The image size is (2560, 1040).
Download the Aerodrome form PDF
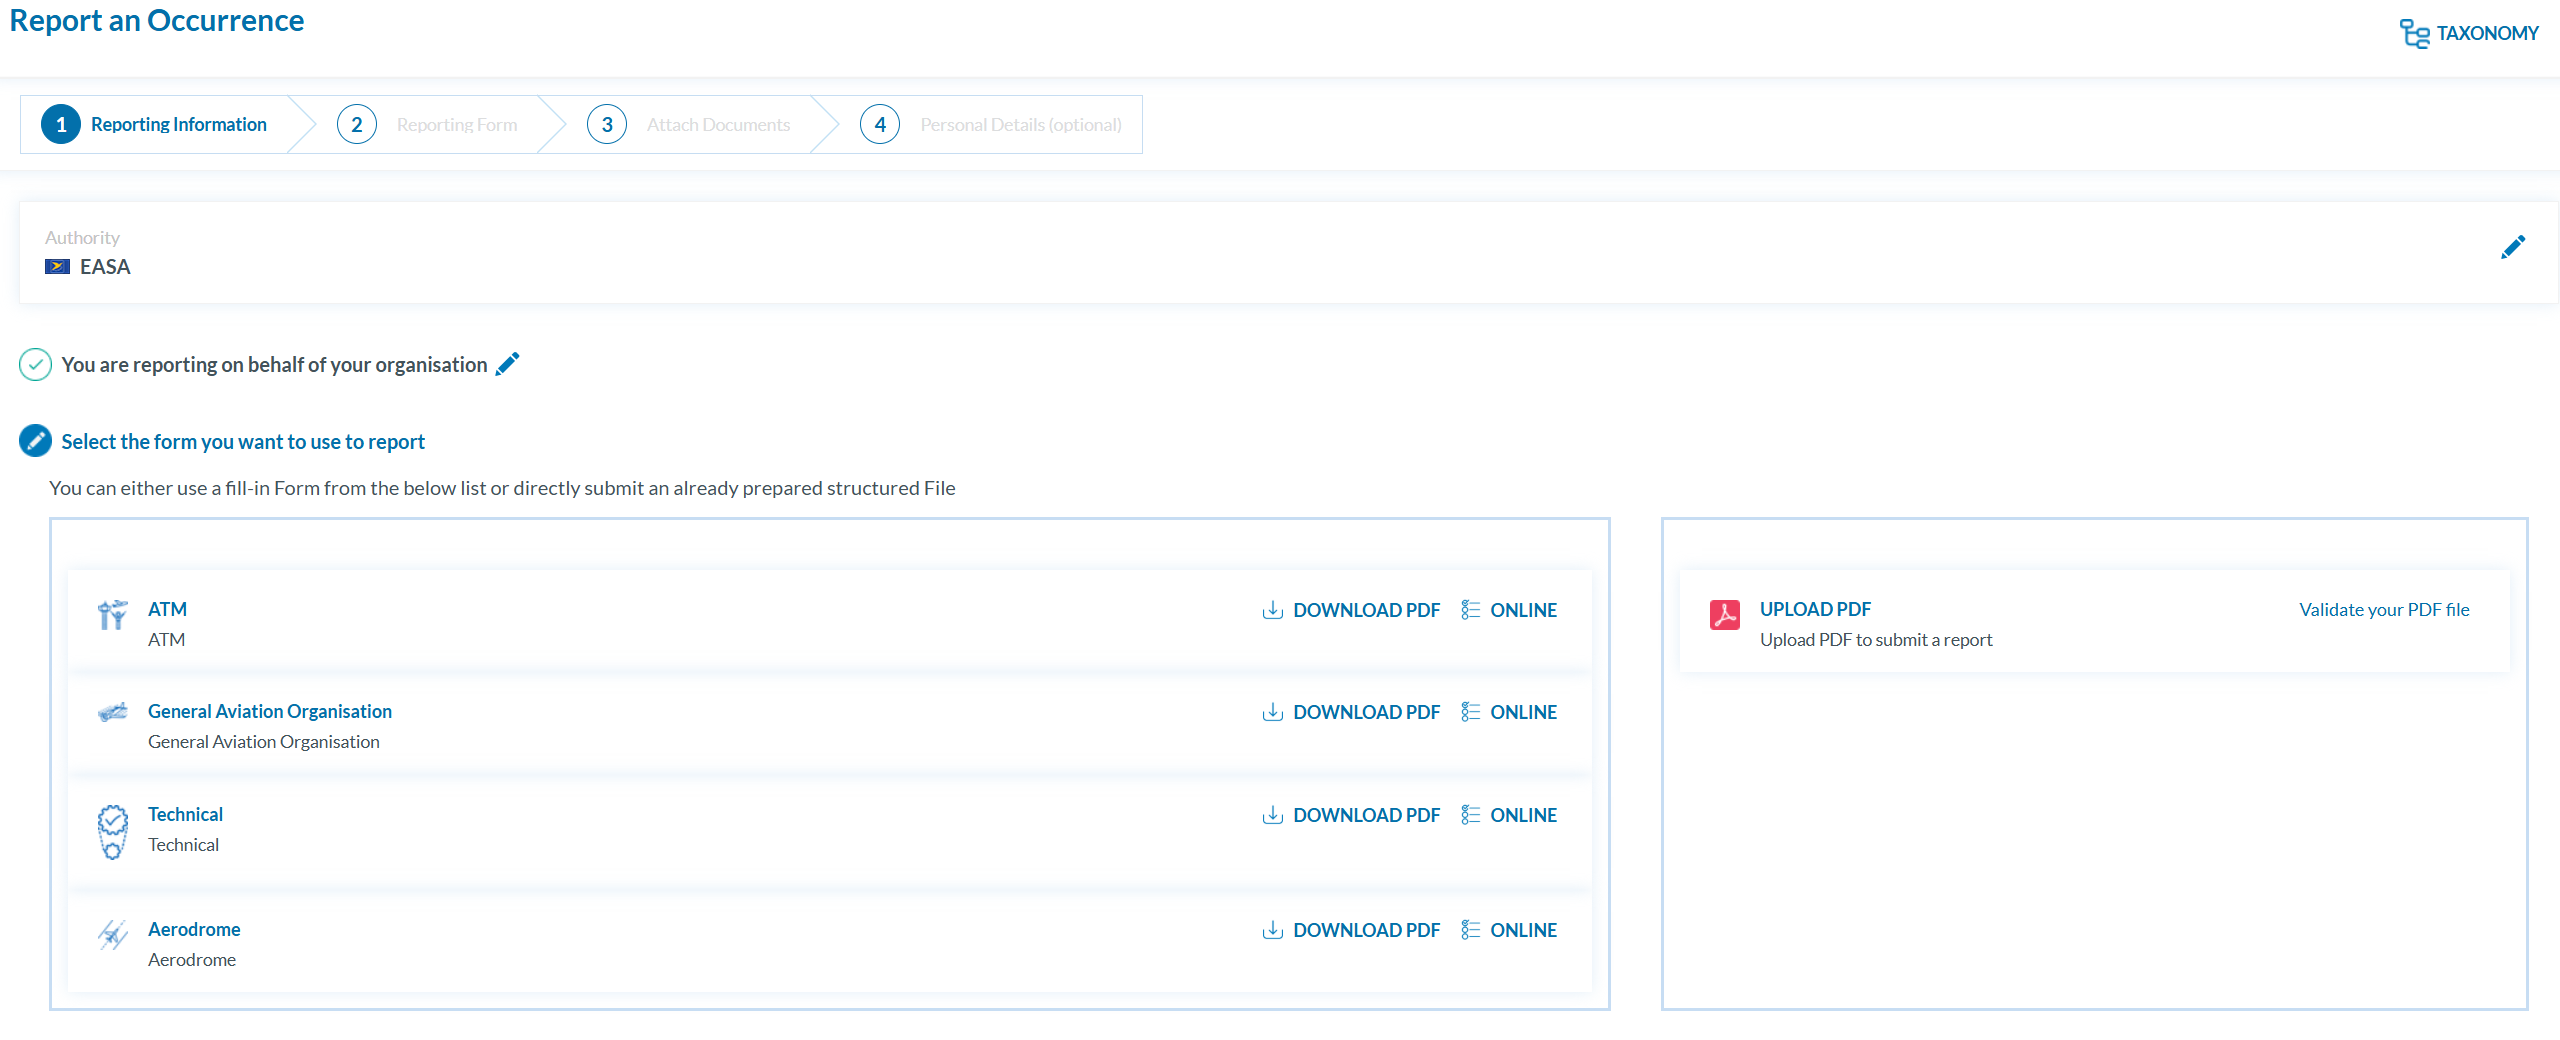click(1351, 930)
